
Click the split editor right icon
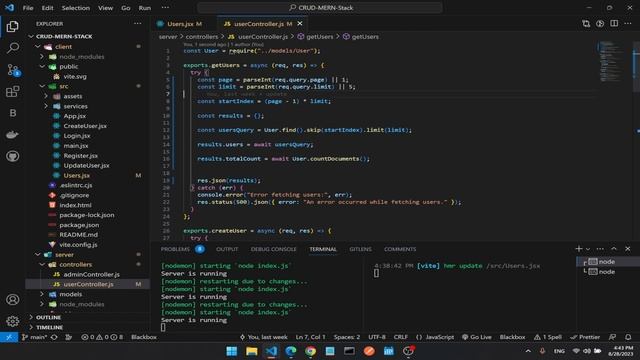point(614,24)
